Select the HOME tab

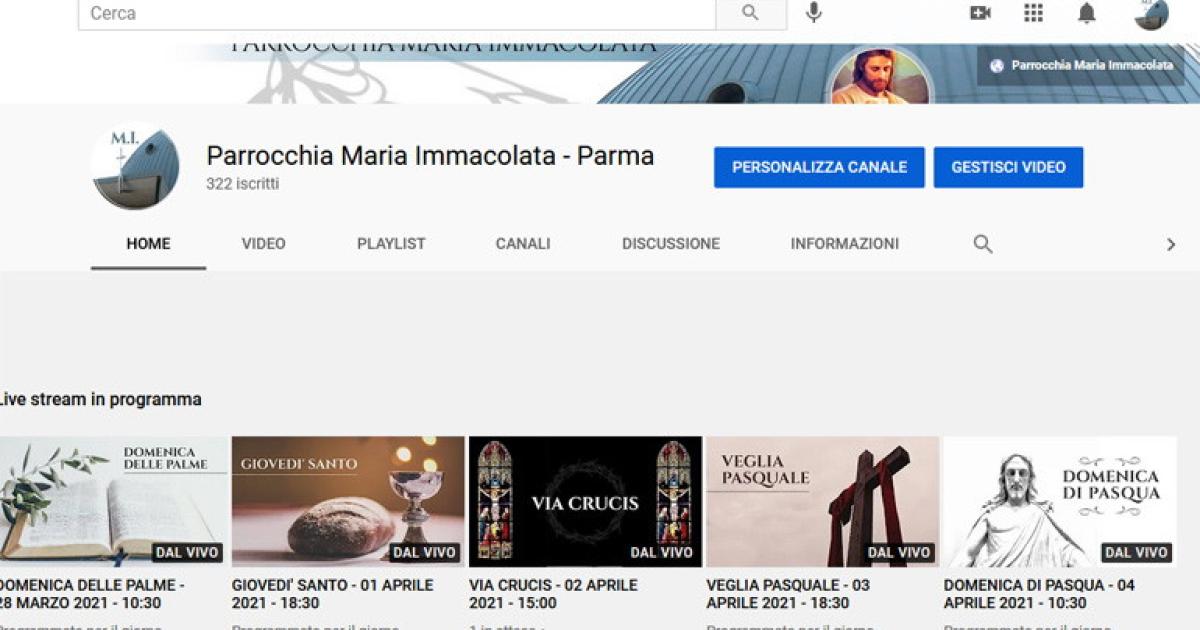pos(148,244)
